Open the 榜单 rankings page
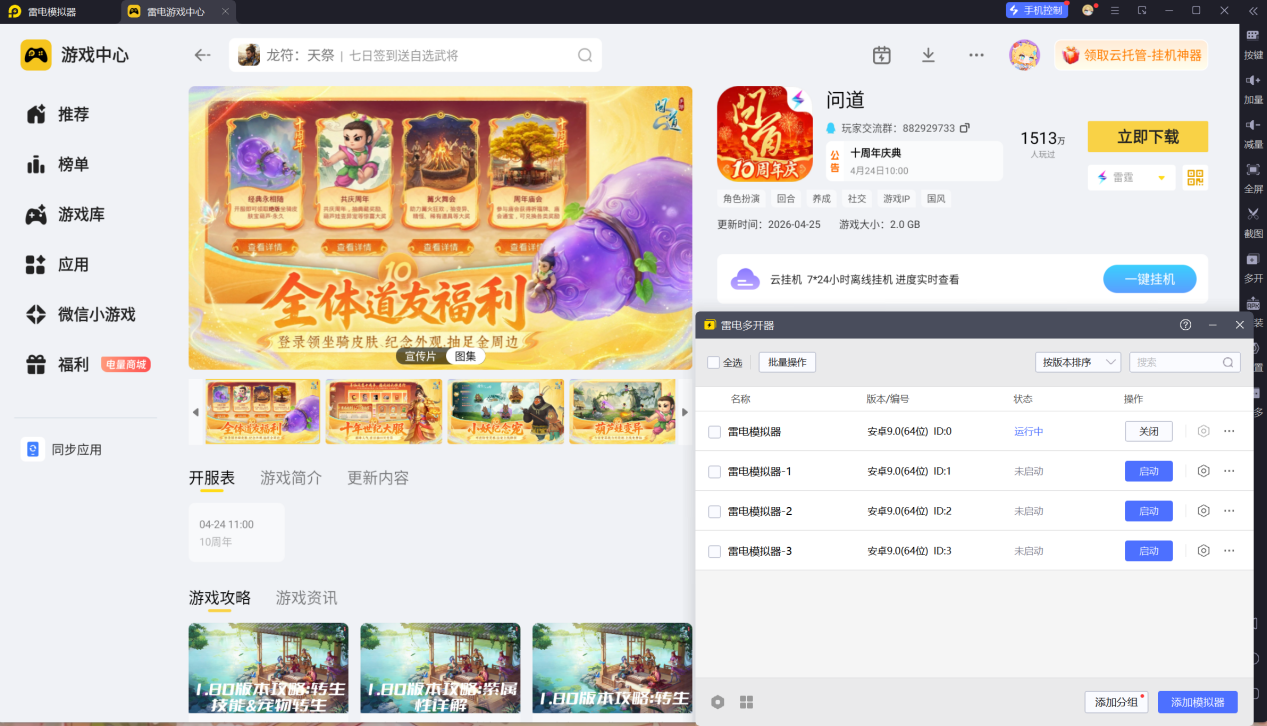This screenshot has height=726, width=1267. (x=58, y=164)
